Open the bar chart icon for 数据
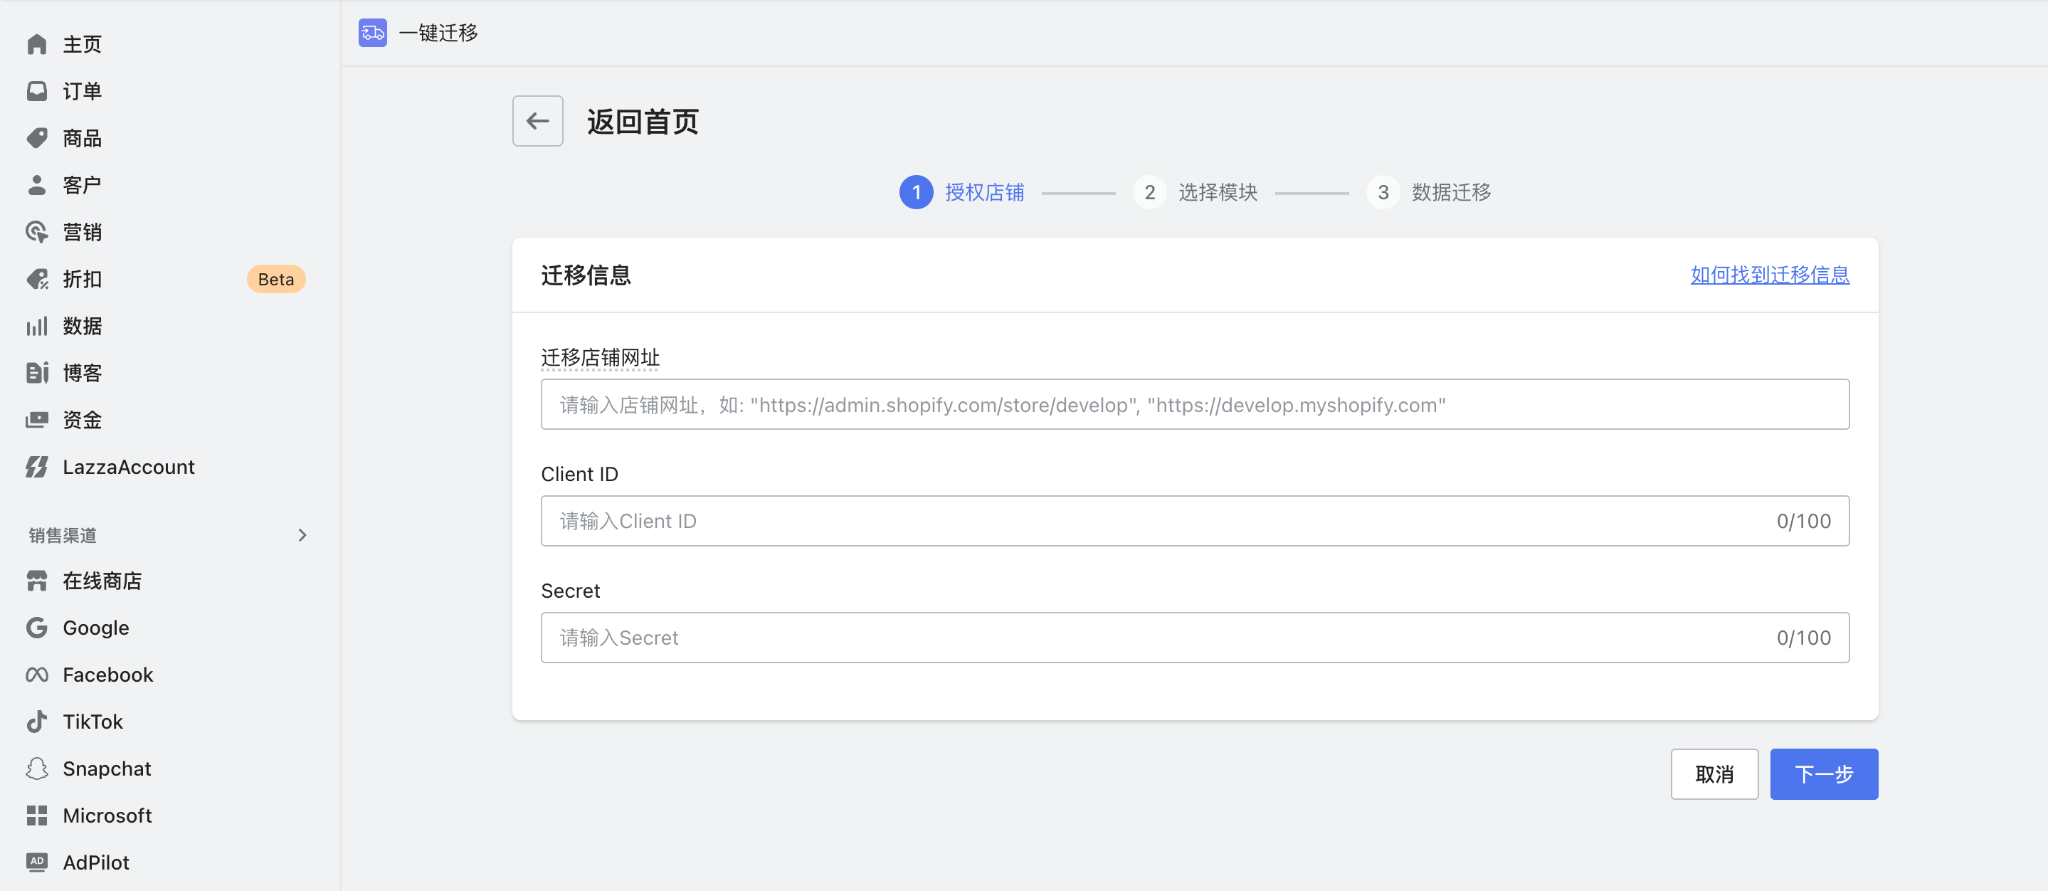 [x=37, y=326]
